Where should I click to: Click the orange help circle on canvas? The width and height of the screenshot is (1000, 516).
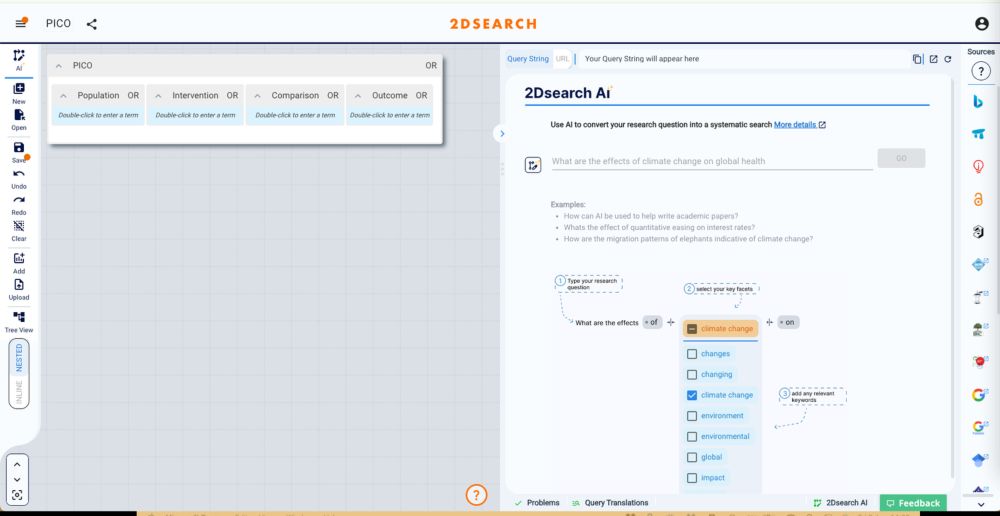coord(476,494)
